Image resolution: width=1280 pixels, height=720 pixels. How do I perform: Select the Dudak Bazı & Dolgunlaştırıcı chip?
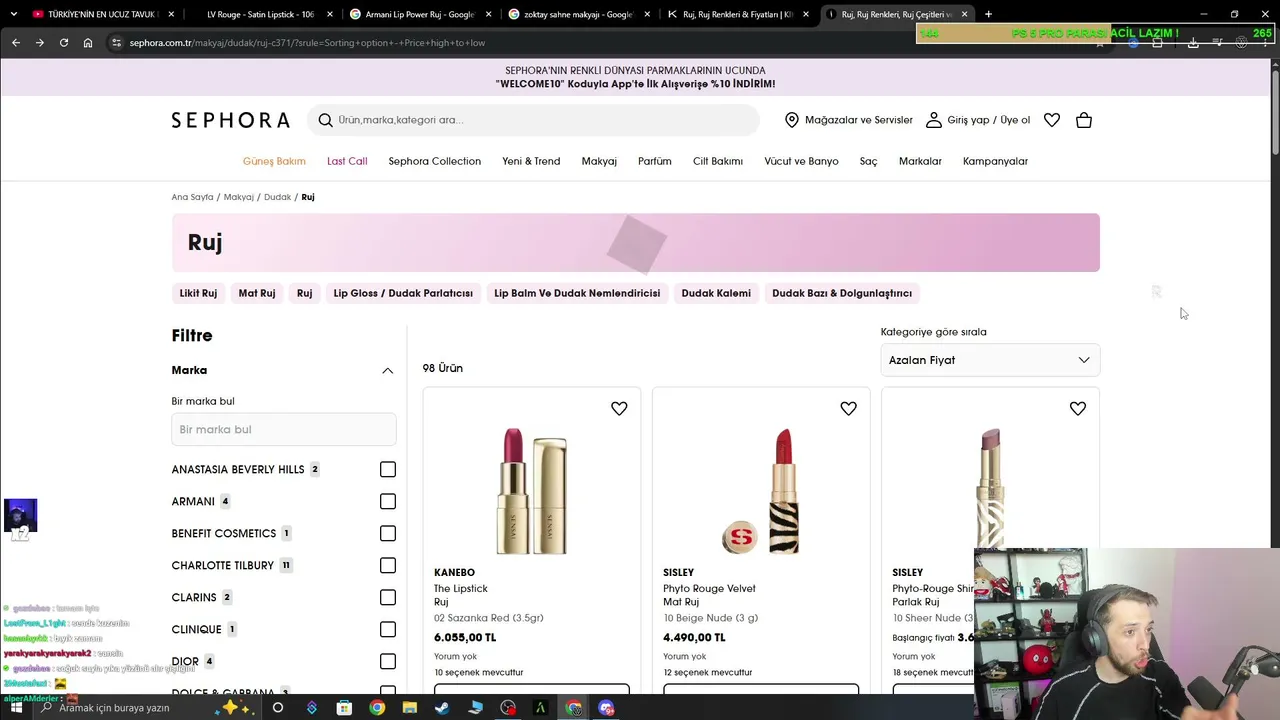[842, 293]
